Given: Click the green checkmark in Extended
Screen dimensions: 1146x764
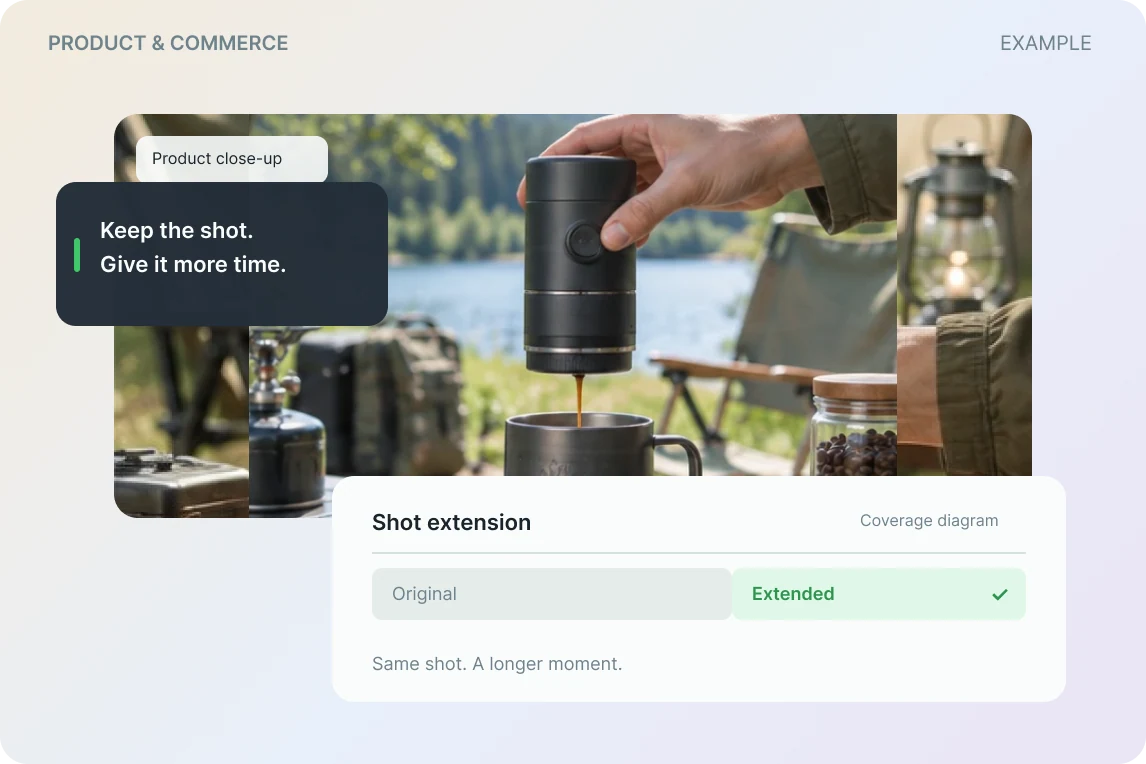Looking at the screenshot, I should click(x=1000, y=594).
